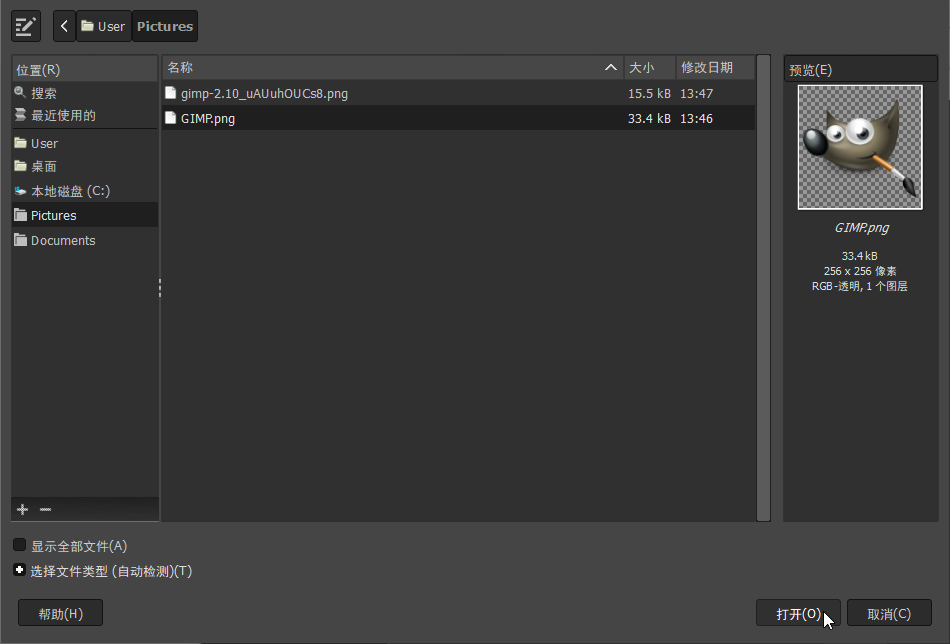The image size is (950, 644).
Task: Click Open (打开(O)) button
Action: pyautogui.click(x=798, y=613)
